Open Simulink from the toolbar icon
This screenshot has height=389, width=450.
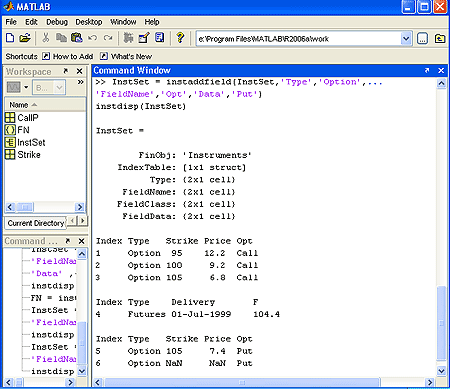(x=128, y=38)
